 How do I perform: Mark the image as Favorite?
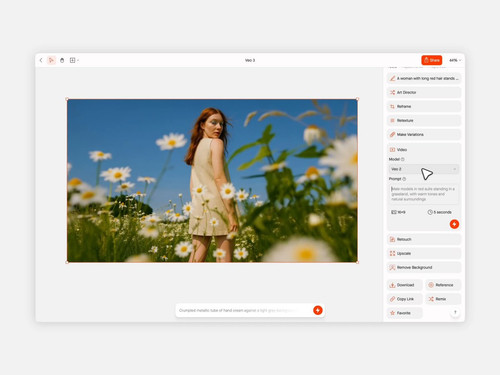click(x=405, y=313)
